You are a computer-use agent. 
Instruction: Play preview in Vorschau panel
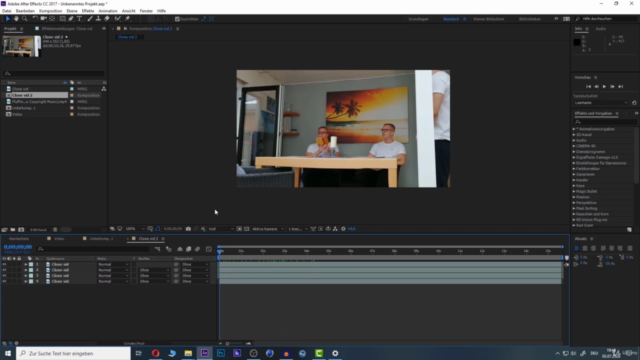click(x=604, y=87)
